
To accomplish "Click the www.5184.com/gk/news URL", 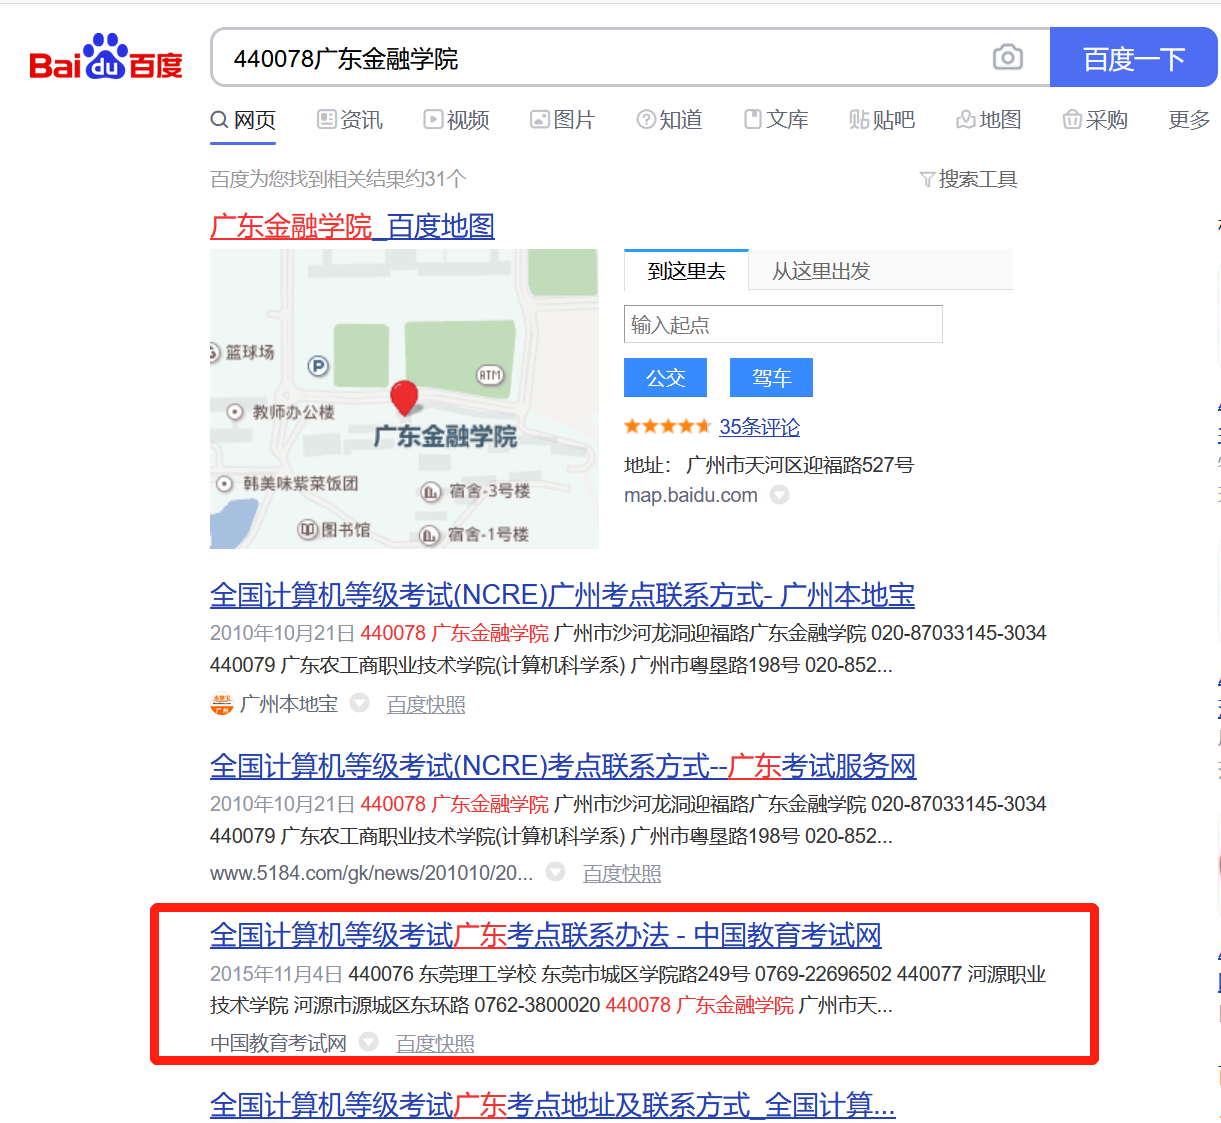I will (371, 873).
